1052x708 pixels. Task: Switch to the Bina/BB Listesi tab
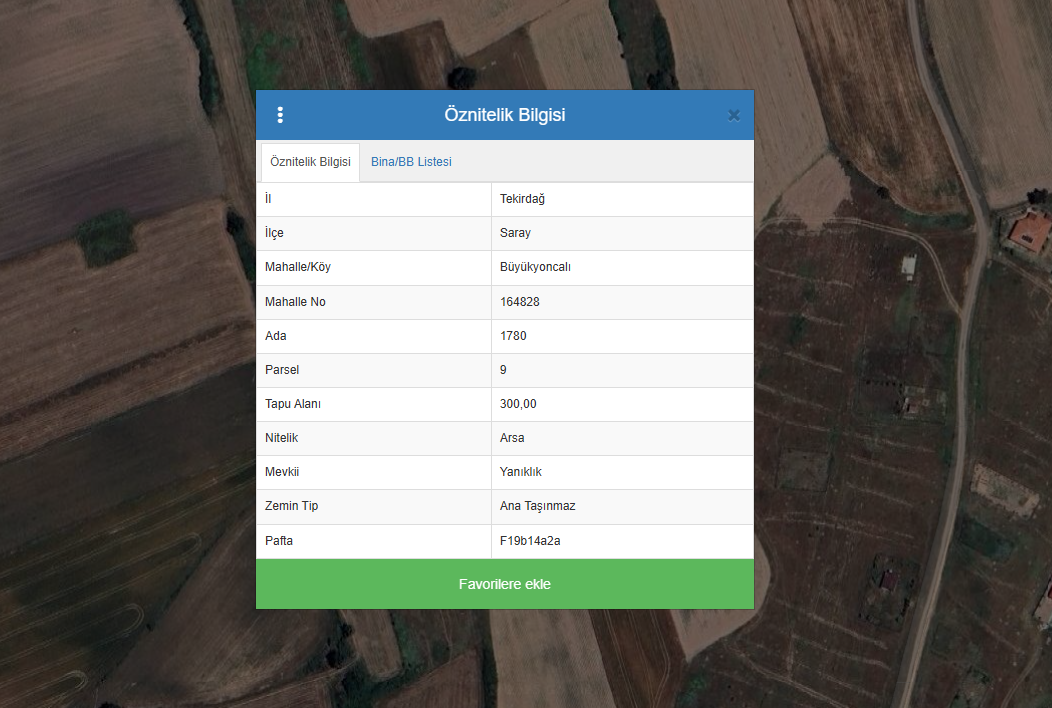(x=411, y=162)
